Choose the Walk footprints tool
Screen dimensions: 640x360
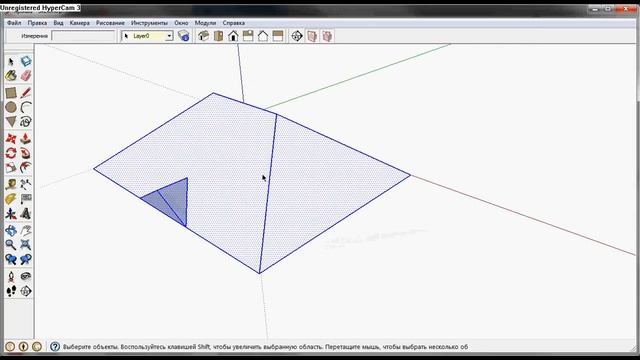click(11, 291)
